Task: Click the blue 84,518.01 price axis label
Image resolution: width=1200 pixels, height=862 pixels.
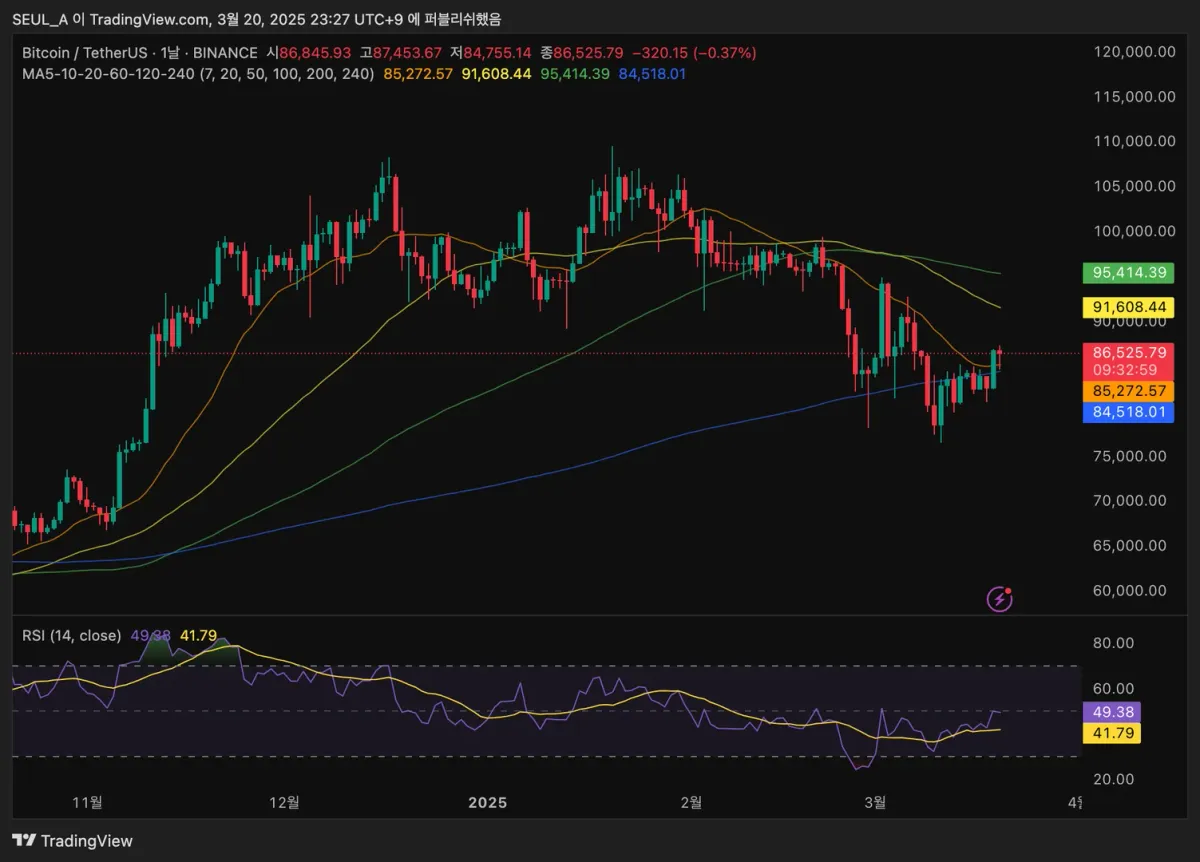Action: point(1130,411)
